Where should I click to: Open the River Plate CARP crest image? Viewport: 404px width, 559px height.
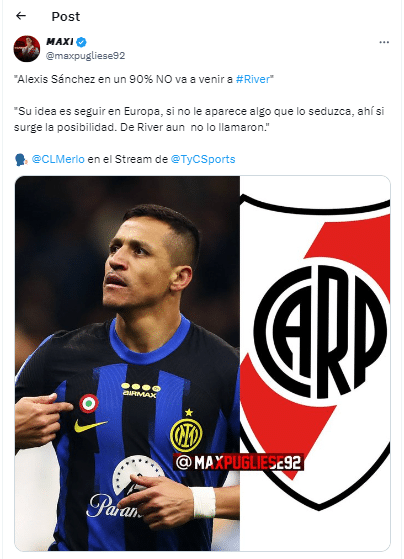click(x=315, y=363)
